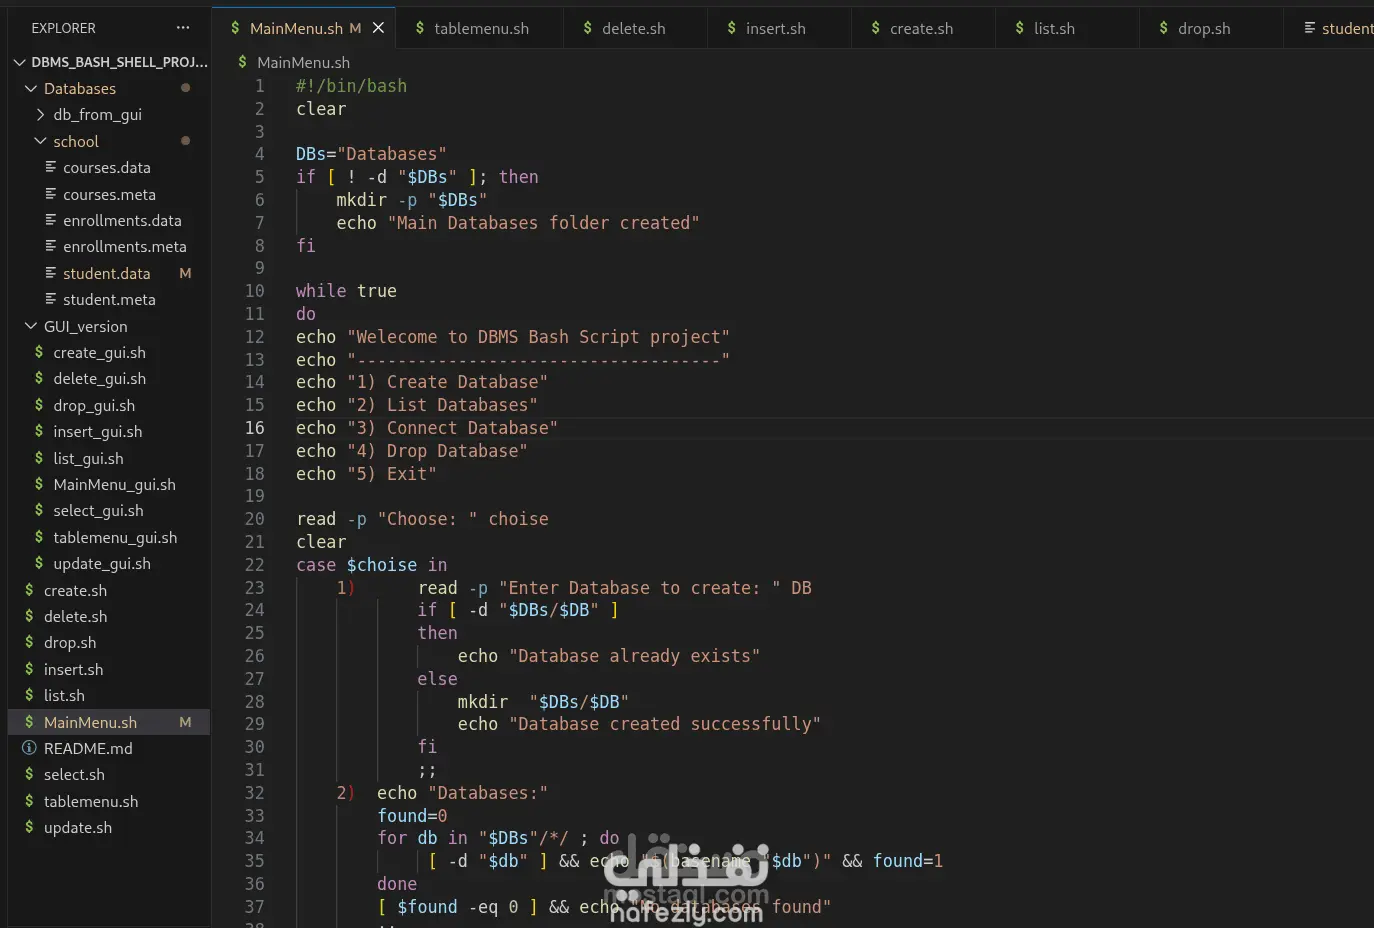This screenshot has height=928, width=1374.
Task: Click the echo "Main Databases folder created" line
Action: [518, 223]
